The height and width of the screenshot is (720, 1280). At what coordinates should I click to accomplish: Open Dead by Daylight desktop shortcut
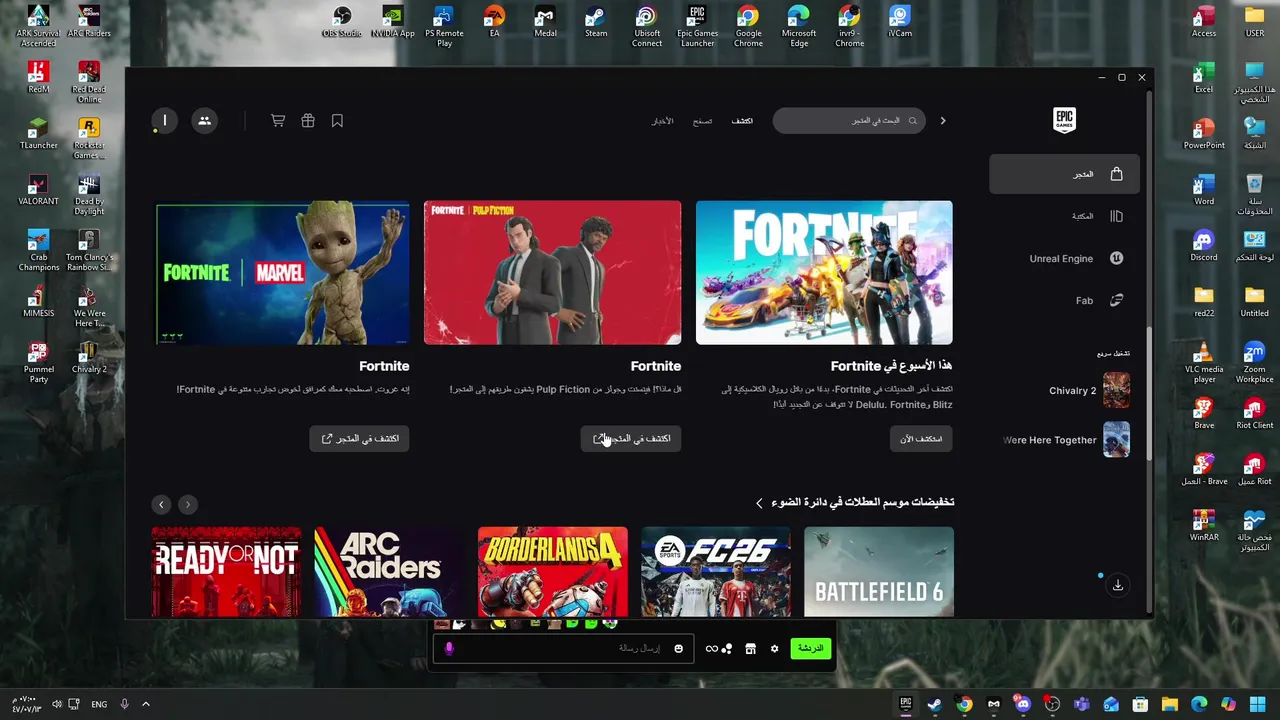(89, 196)
